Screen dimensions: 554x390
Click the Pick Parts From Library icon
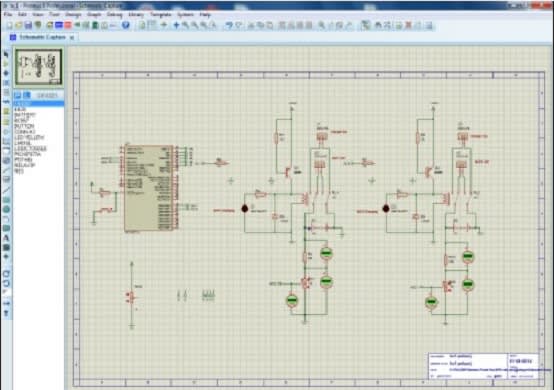[x=322, y=25]
